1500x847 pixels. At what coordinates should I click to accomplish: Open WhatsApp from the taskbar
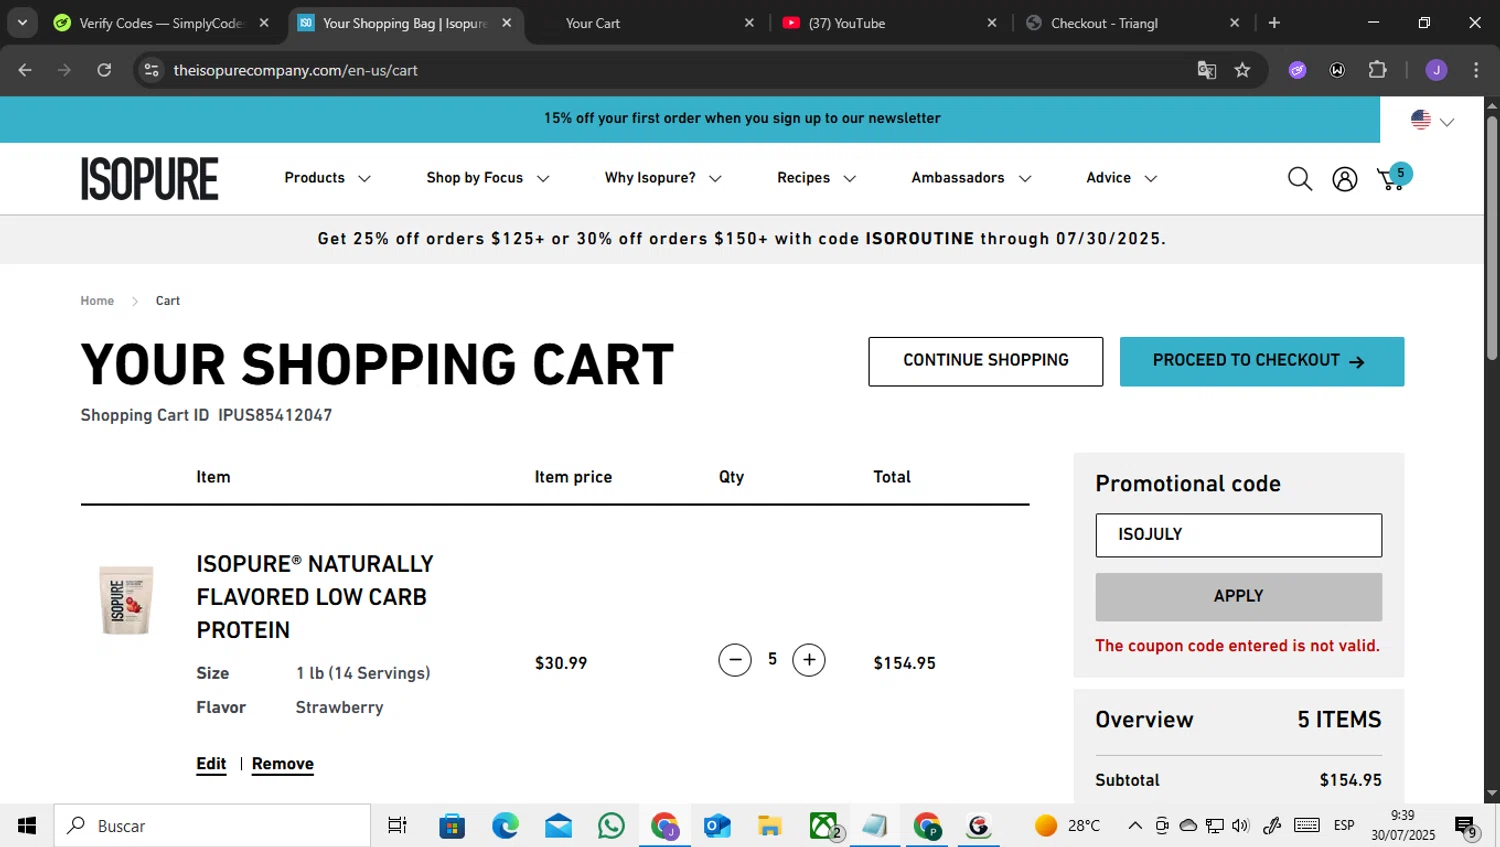coord(611,826)
